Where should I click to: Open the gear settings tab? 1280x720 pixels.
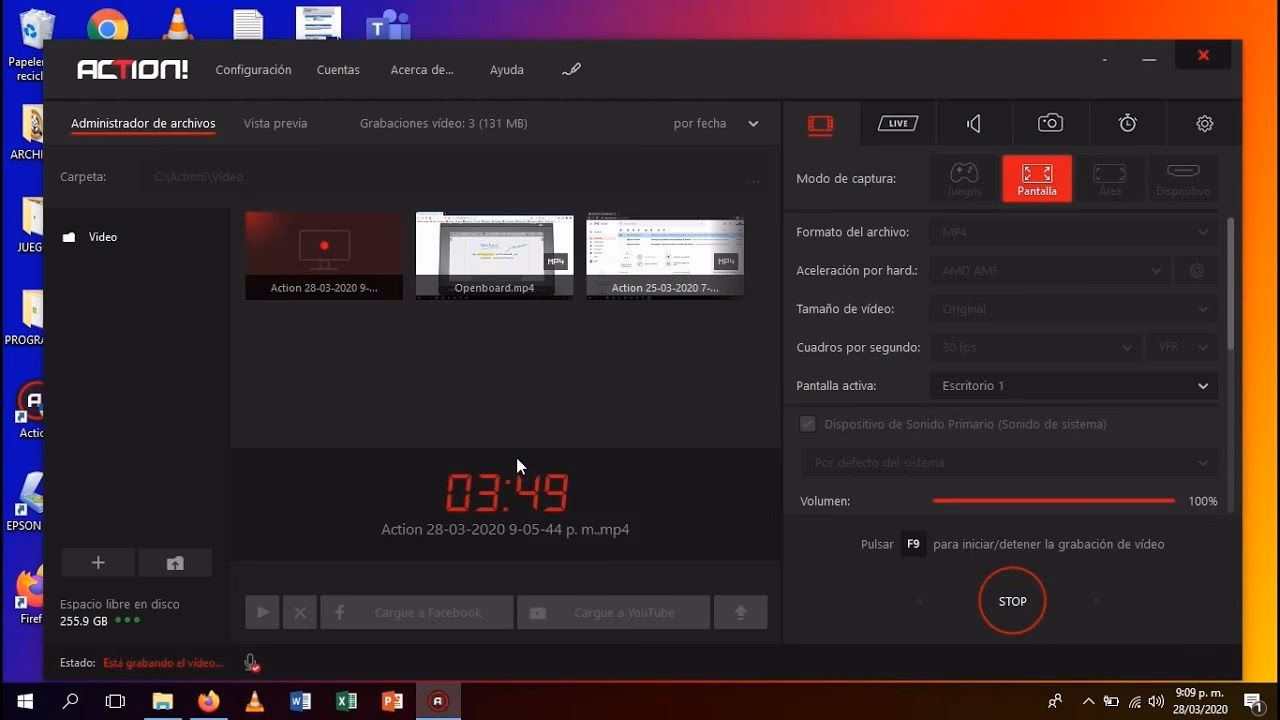click(1205, 124)
